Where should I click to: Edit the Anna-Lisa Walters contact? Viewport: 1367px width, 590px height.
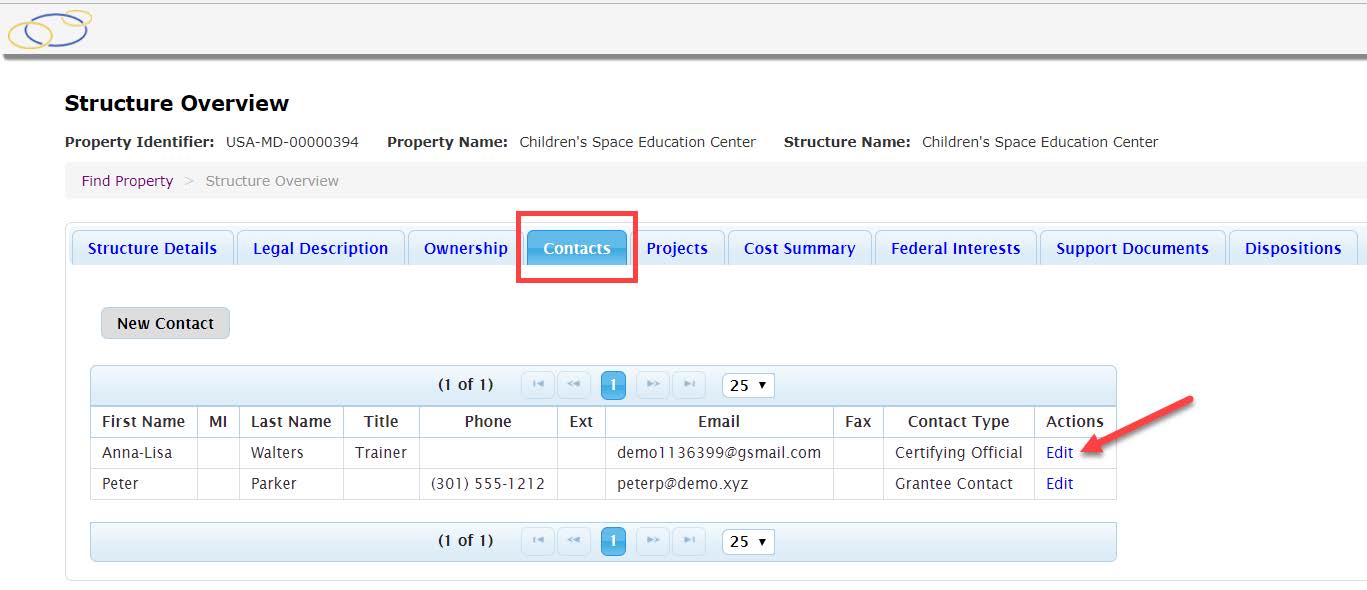coord(1059,452)
